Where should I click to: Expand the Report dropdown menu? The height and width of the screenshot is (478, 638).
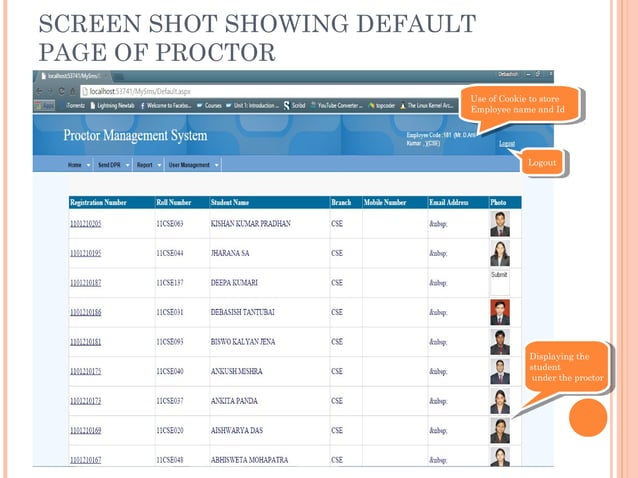[x=148, y=164]
